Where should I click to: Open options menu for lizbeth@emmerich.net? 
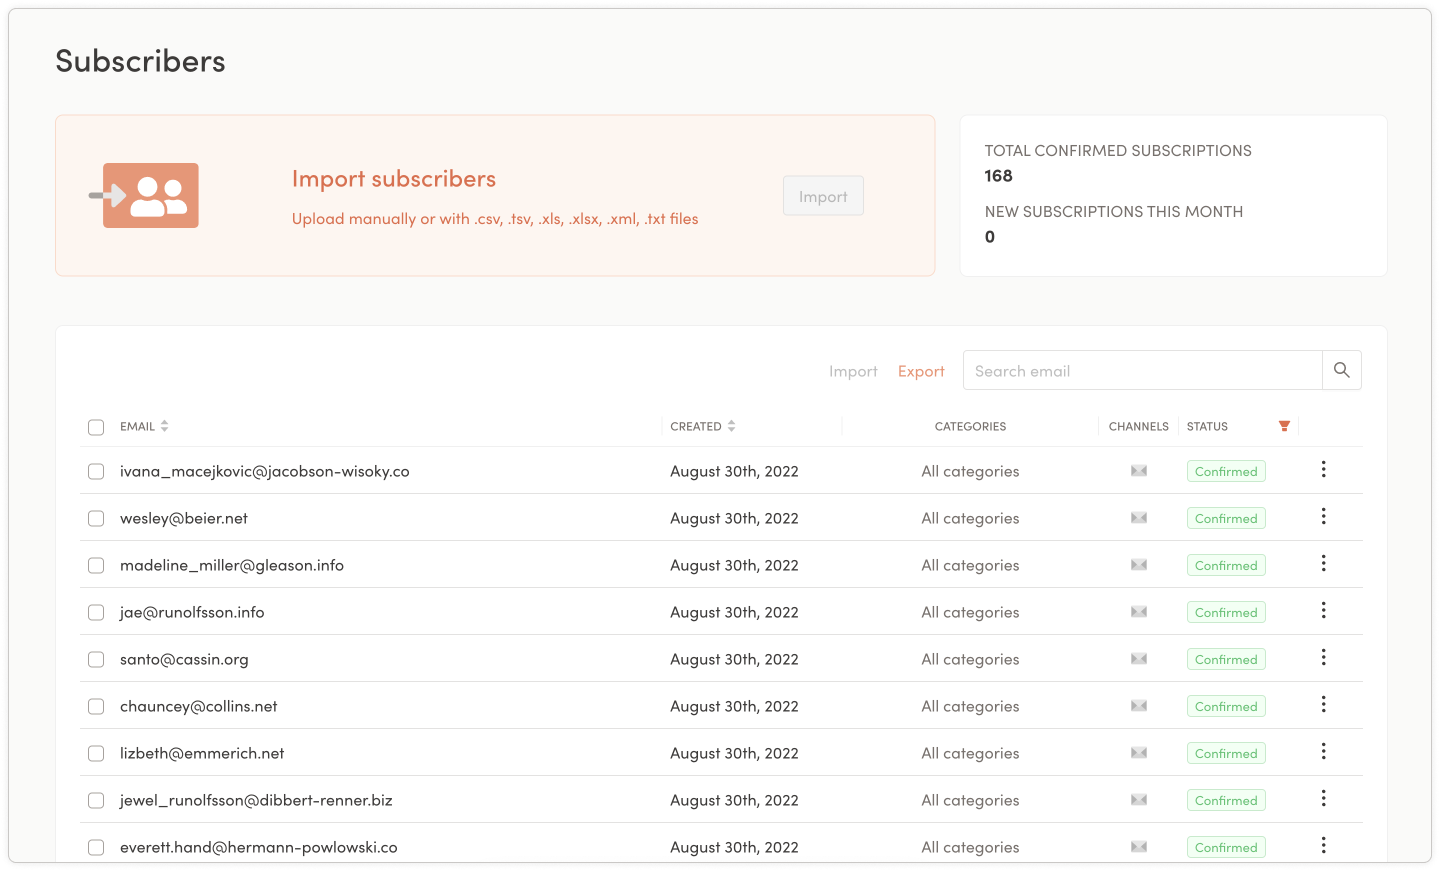click(x=1323, y=751)
